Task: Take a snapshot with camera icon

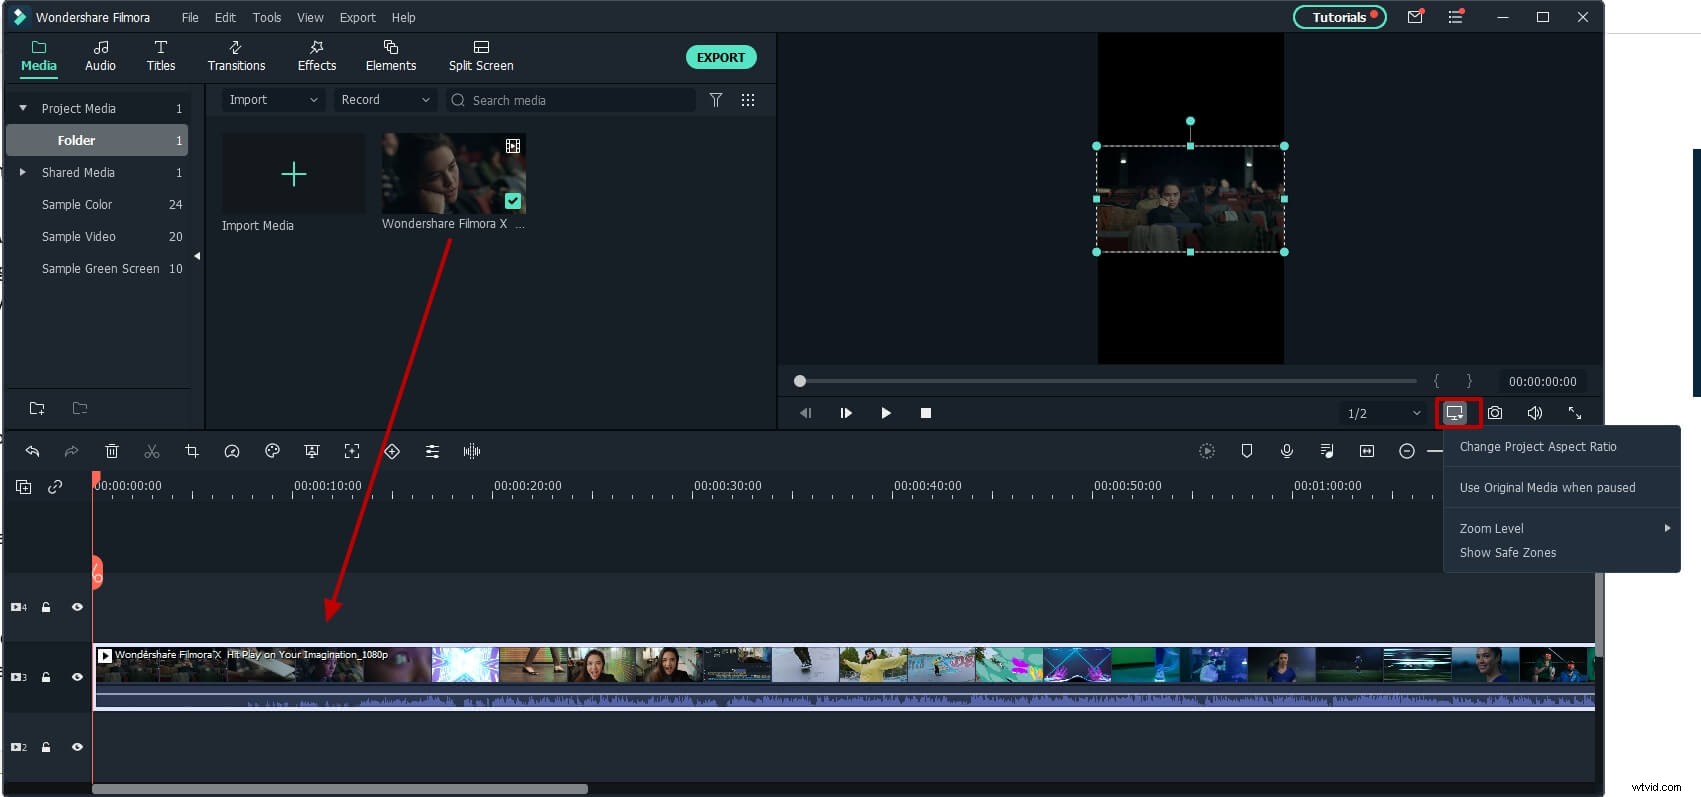Action: (x=1495, y=412)
